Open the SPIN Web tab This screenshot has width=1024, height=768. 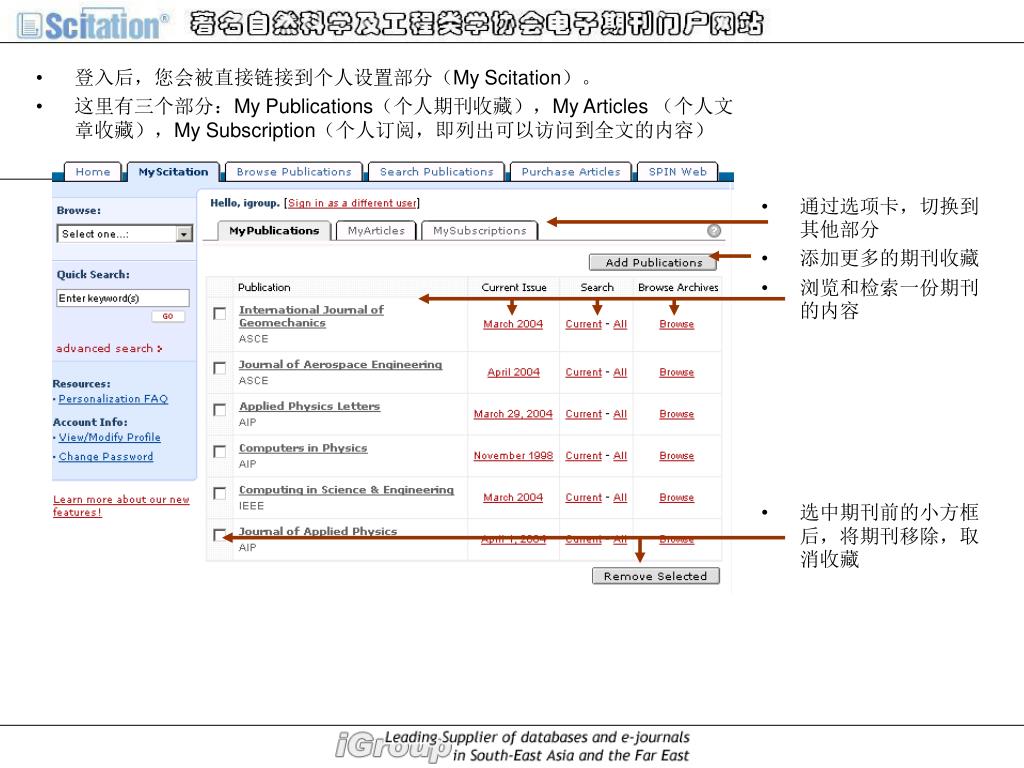(677, 172)
